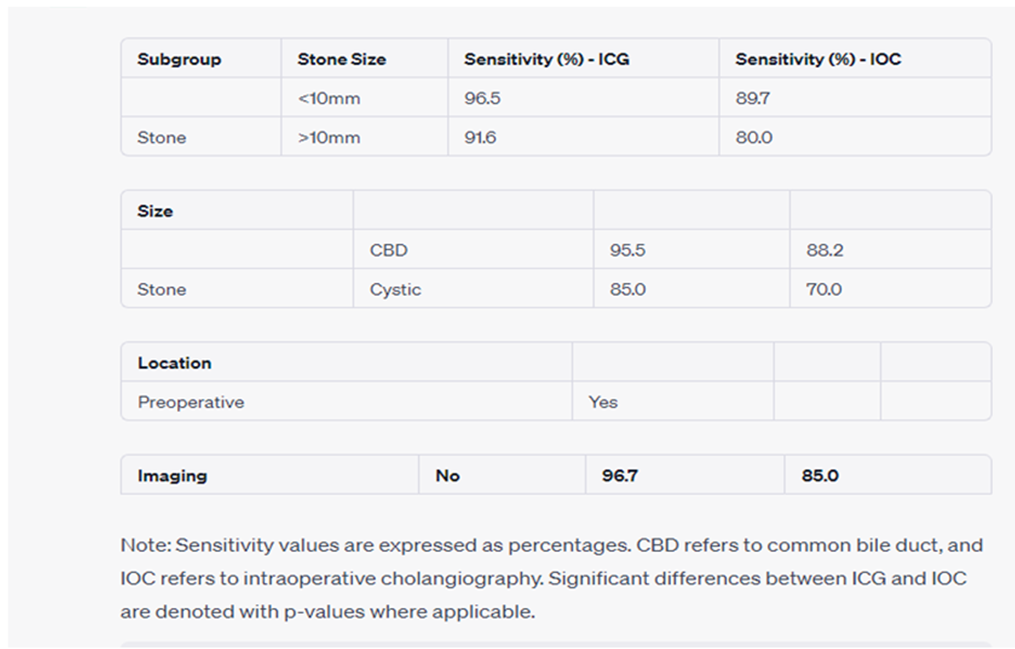Click the Yes cell
Screen dimensions: 1015x649
pos(603,402)
